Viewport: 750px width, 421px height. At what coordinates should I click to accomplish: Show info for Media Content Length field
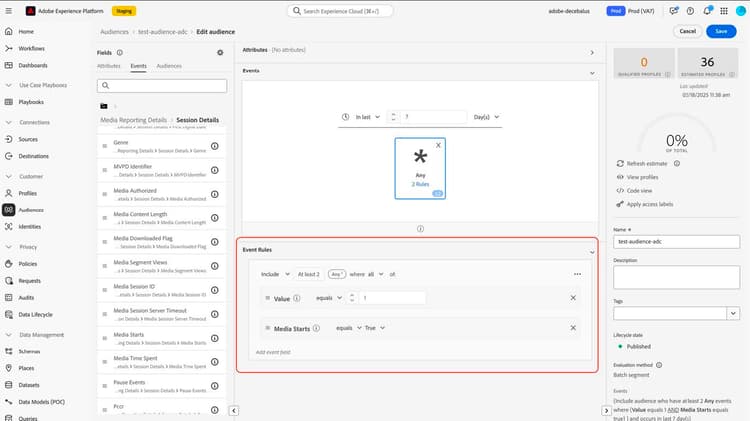pyautogui.click(x=215, y=218)
